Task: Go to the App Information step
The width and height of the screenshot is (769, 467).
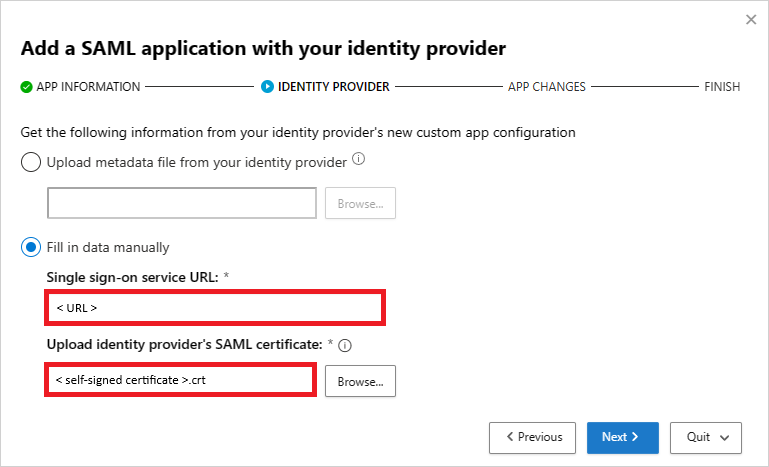Action: 88,87
